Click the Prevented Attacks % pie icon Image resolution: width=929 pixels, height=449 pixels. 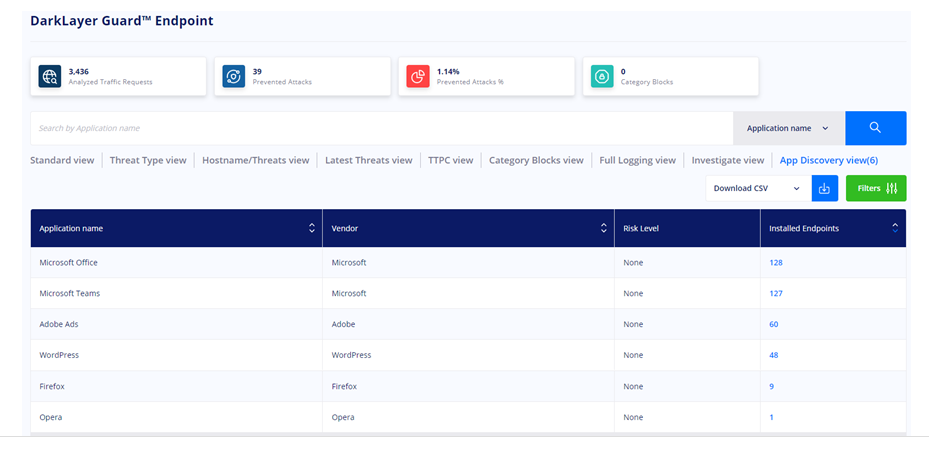(x=418, y=76)
